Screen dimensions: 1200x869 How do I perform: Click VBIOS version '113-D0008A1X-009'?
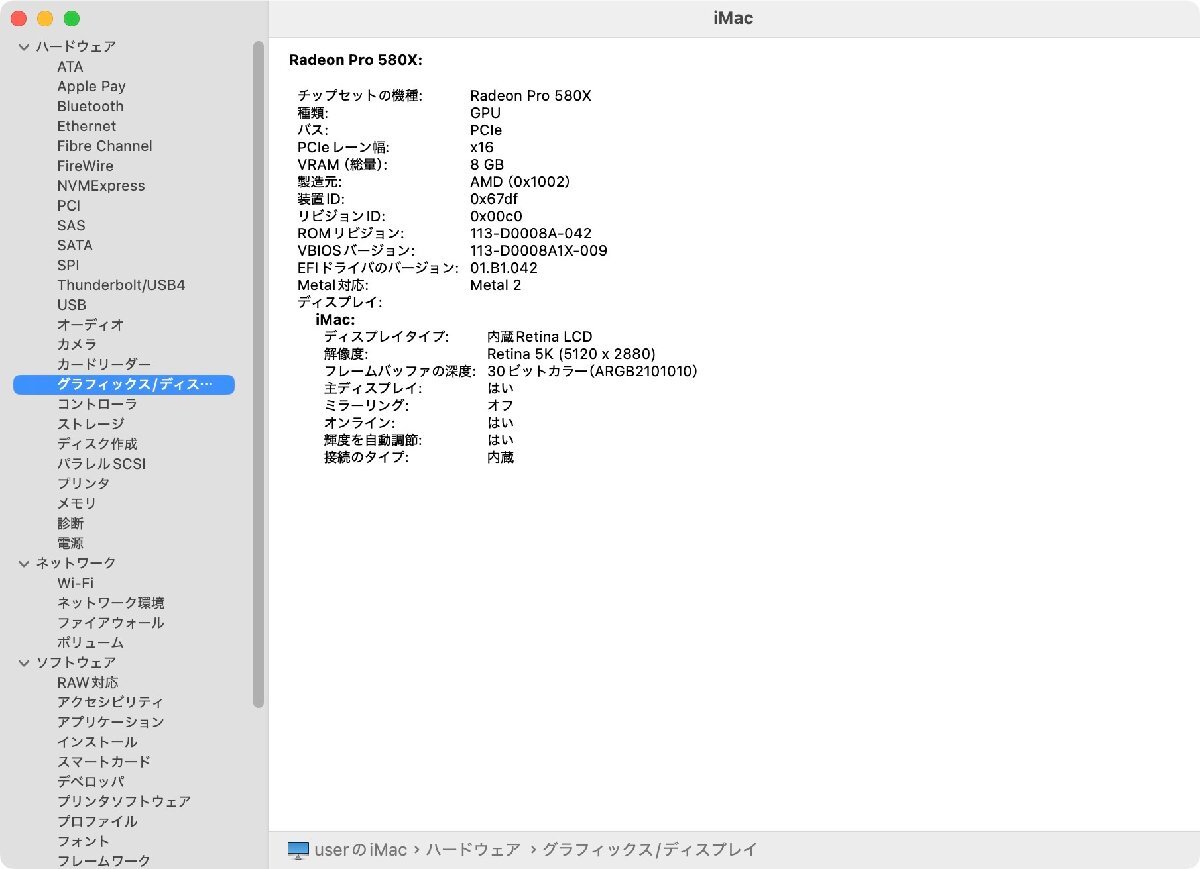click(539, 251)
